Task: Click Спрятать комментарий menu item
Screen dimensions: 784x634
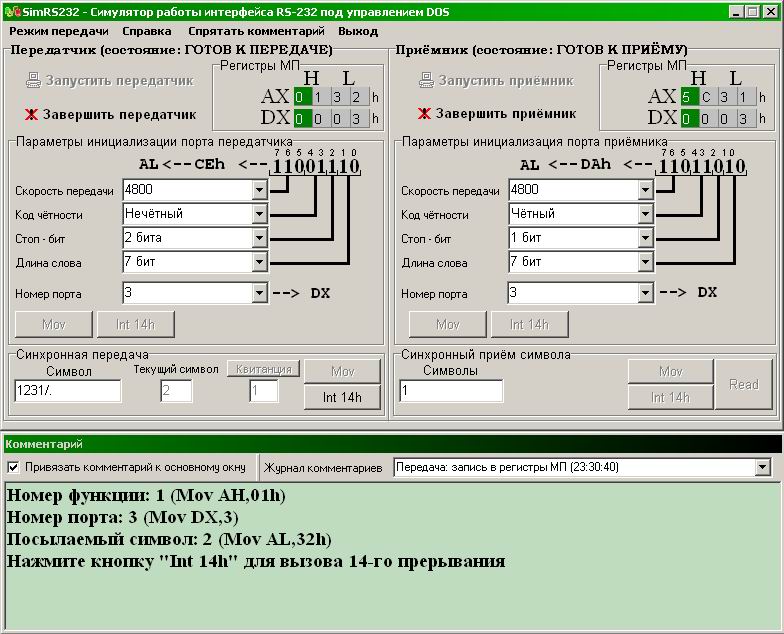Action: pos(254,31)
